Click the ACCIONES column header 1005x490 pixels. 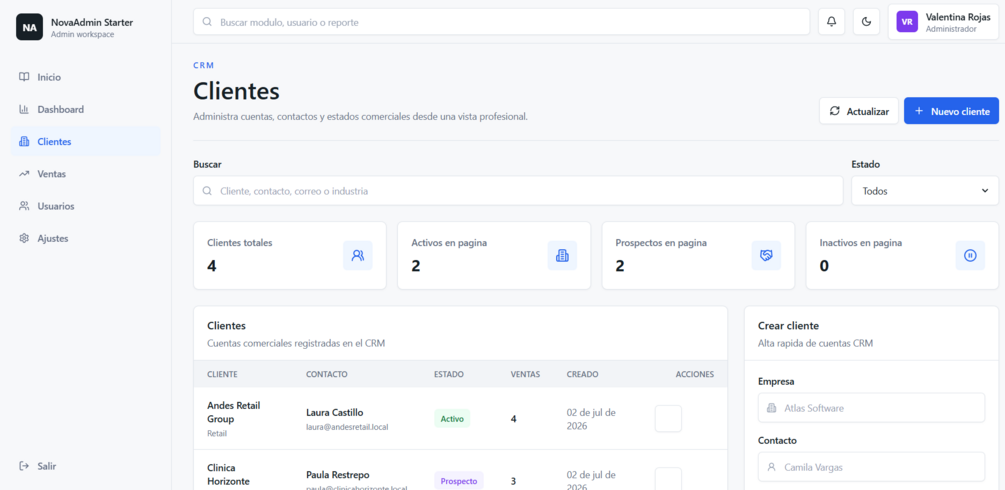(695, 374)
